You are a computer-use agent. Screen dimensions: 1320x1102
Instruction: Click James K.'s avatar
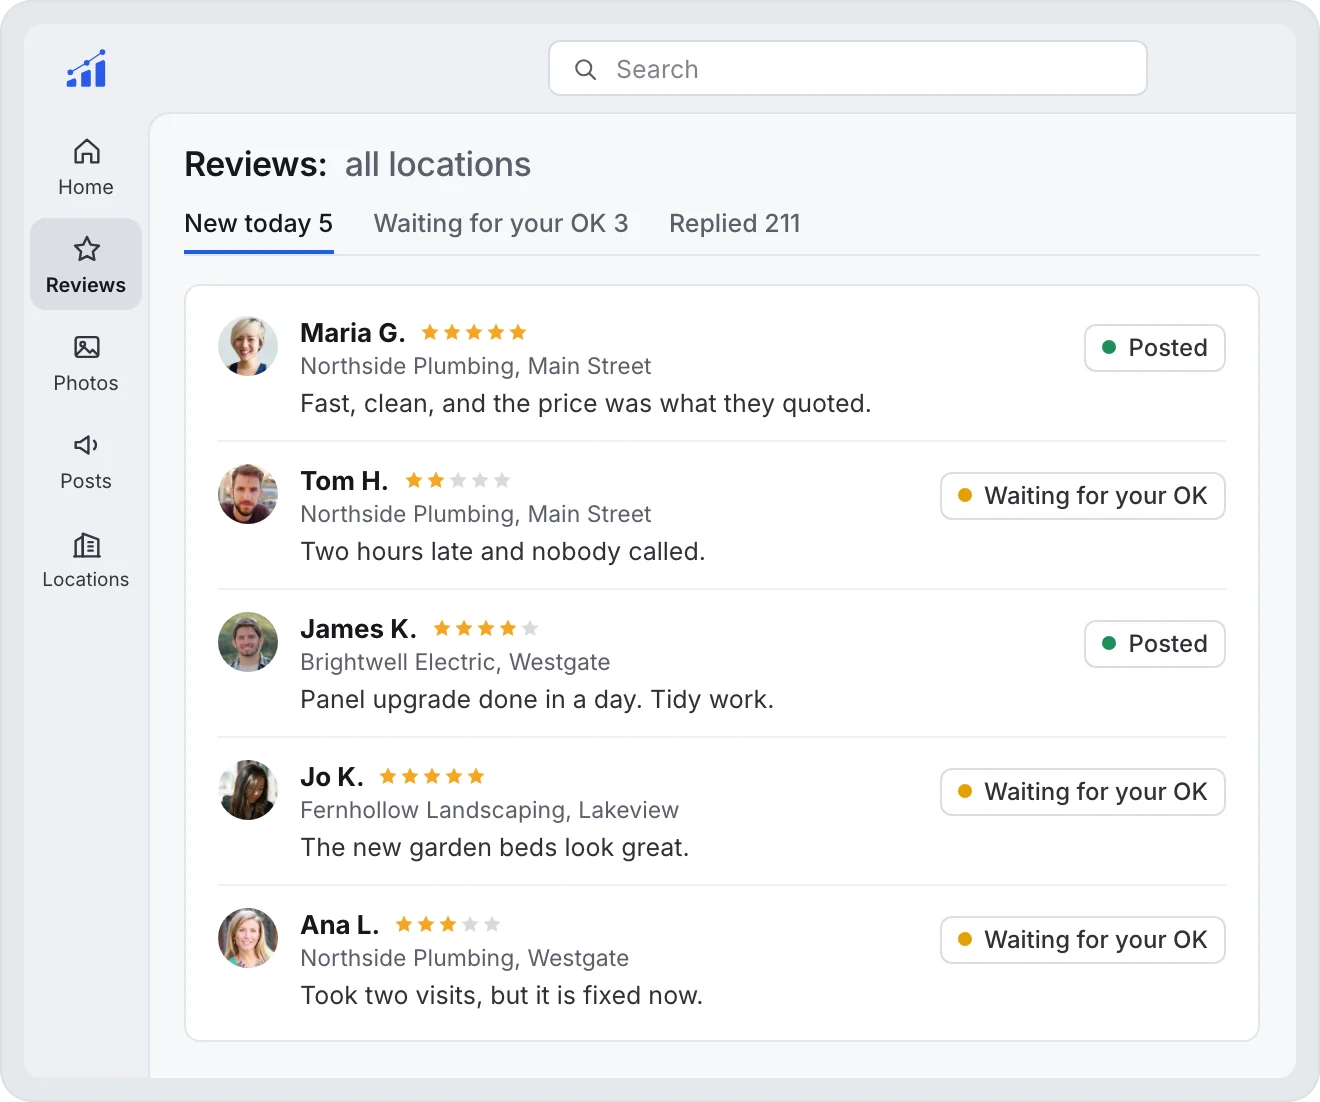pyautogui.click(x=248, y=642)
